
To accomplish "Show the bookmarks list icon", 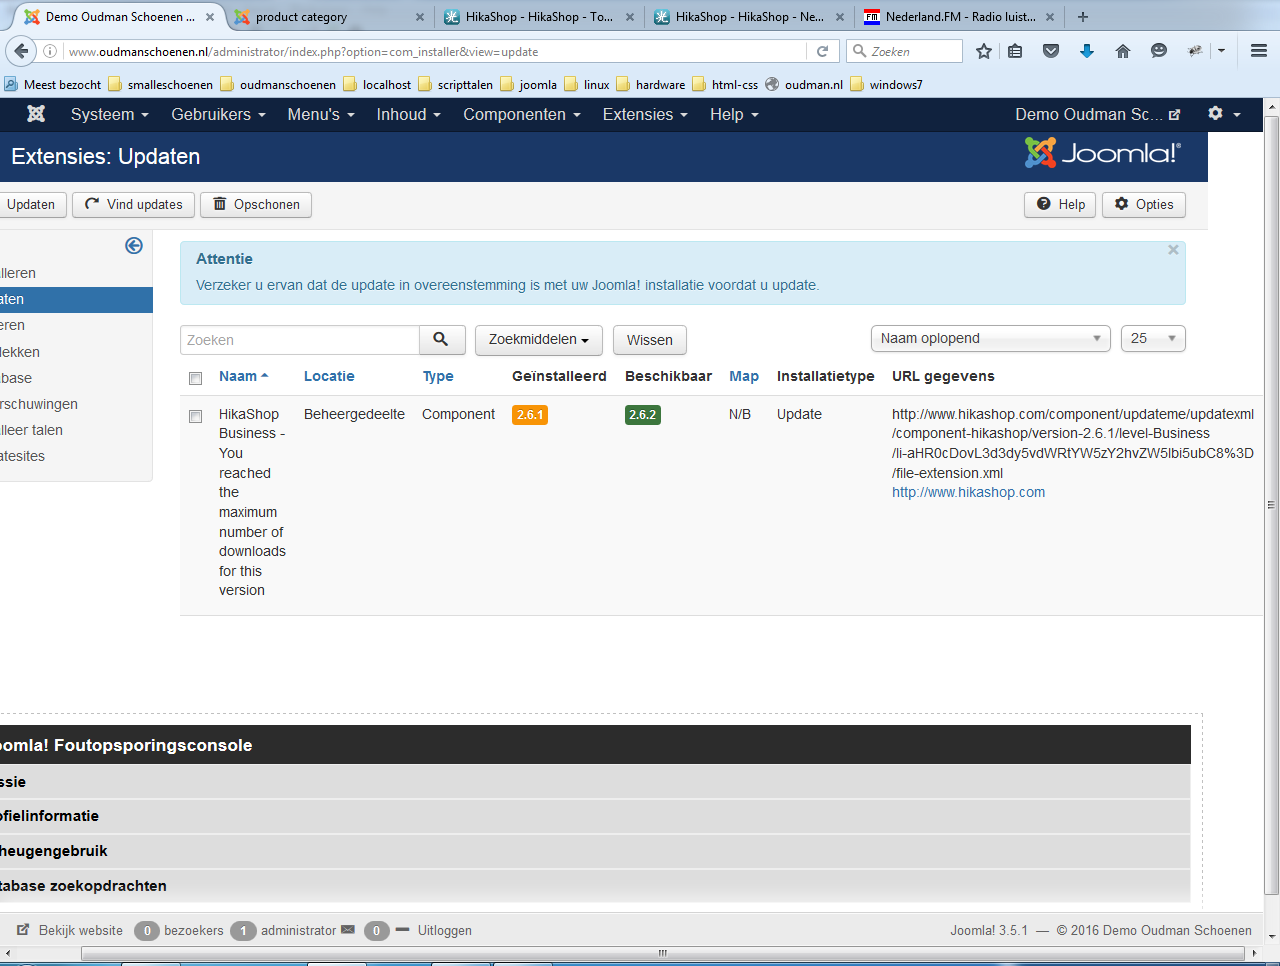I will pos(1015,51).
